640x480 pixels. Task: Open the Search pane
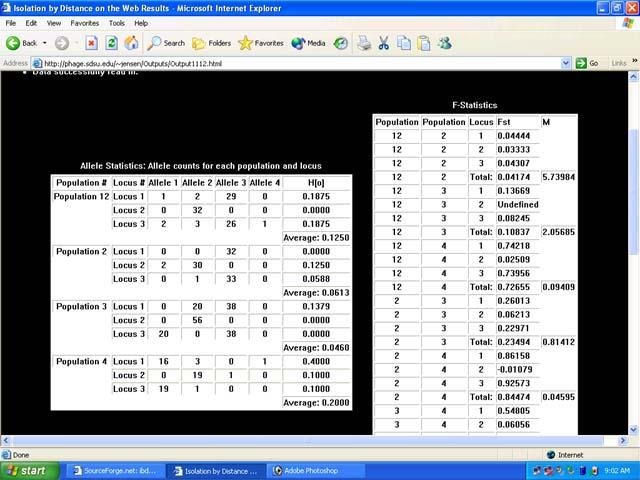click(166, 43)
